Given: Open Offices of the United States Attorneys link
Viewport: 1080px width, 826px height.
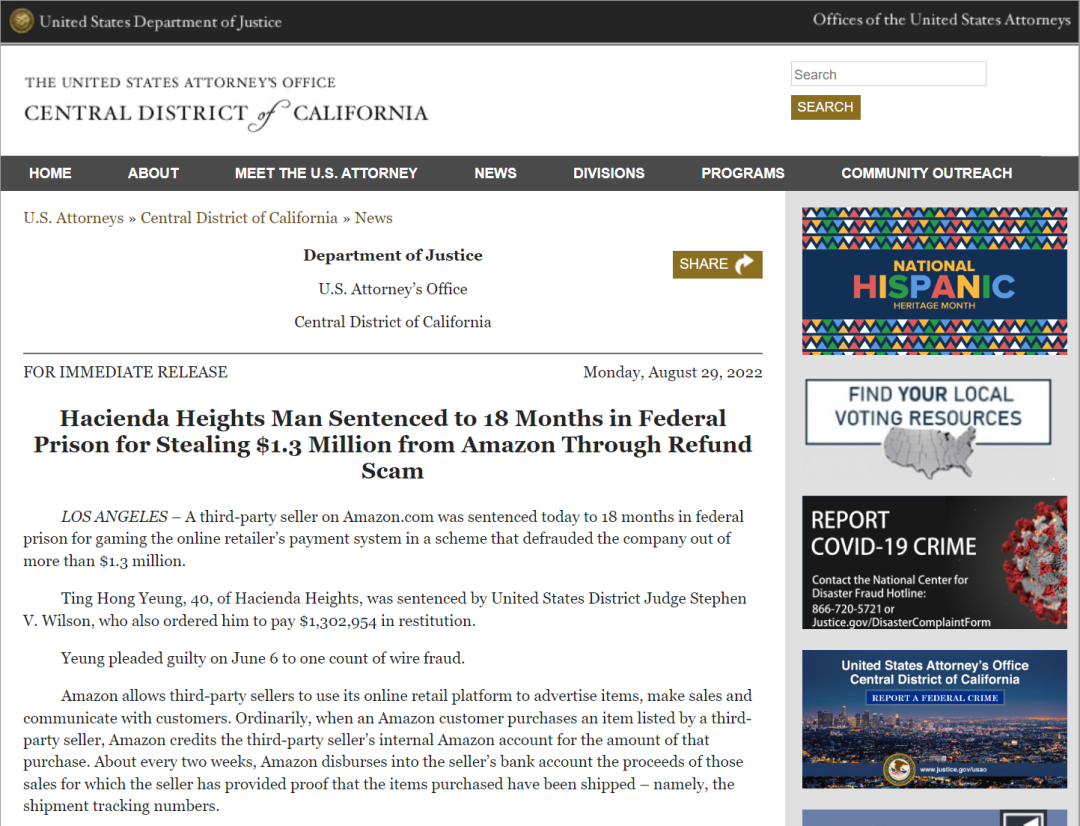Looking at the screenshot, I should pos(942,20).
